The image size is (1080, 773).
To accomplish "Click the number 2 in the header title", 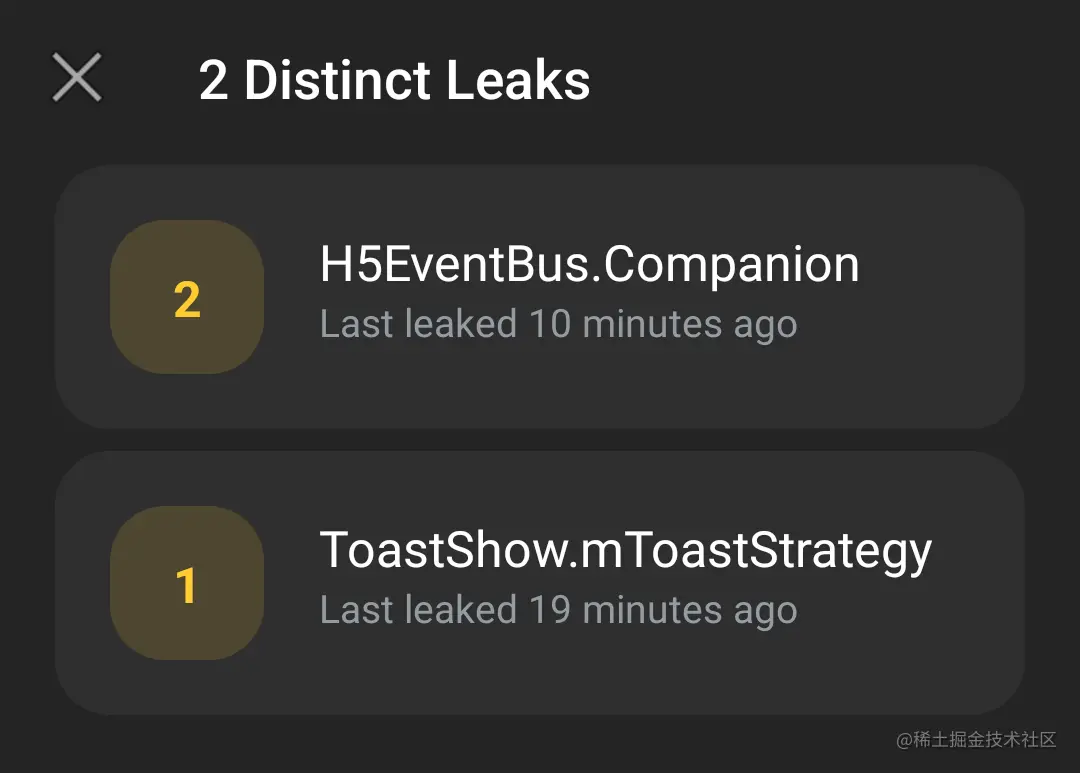I will click(213, 80).
